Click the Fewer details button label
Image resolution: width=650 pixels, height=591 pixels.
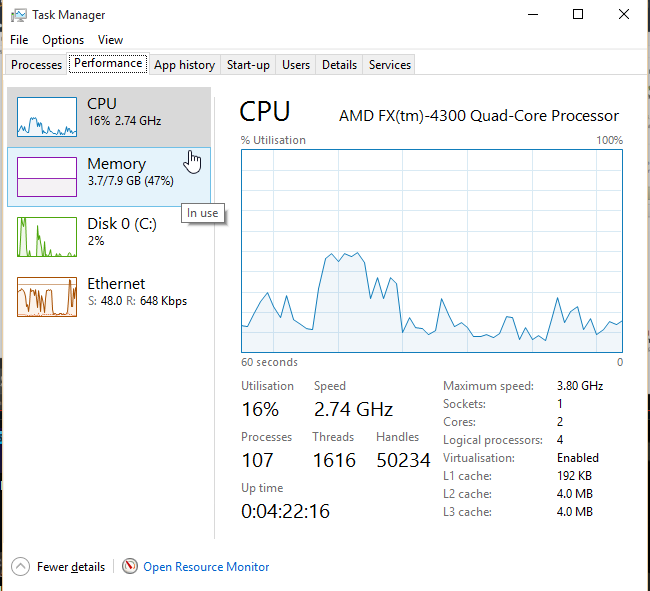tap(71, 567)
